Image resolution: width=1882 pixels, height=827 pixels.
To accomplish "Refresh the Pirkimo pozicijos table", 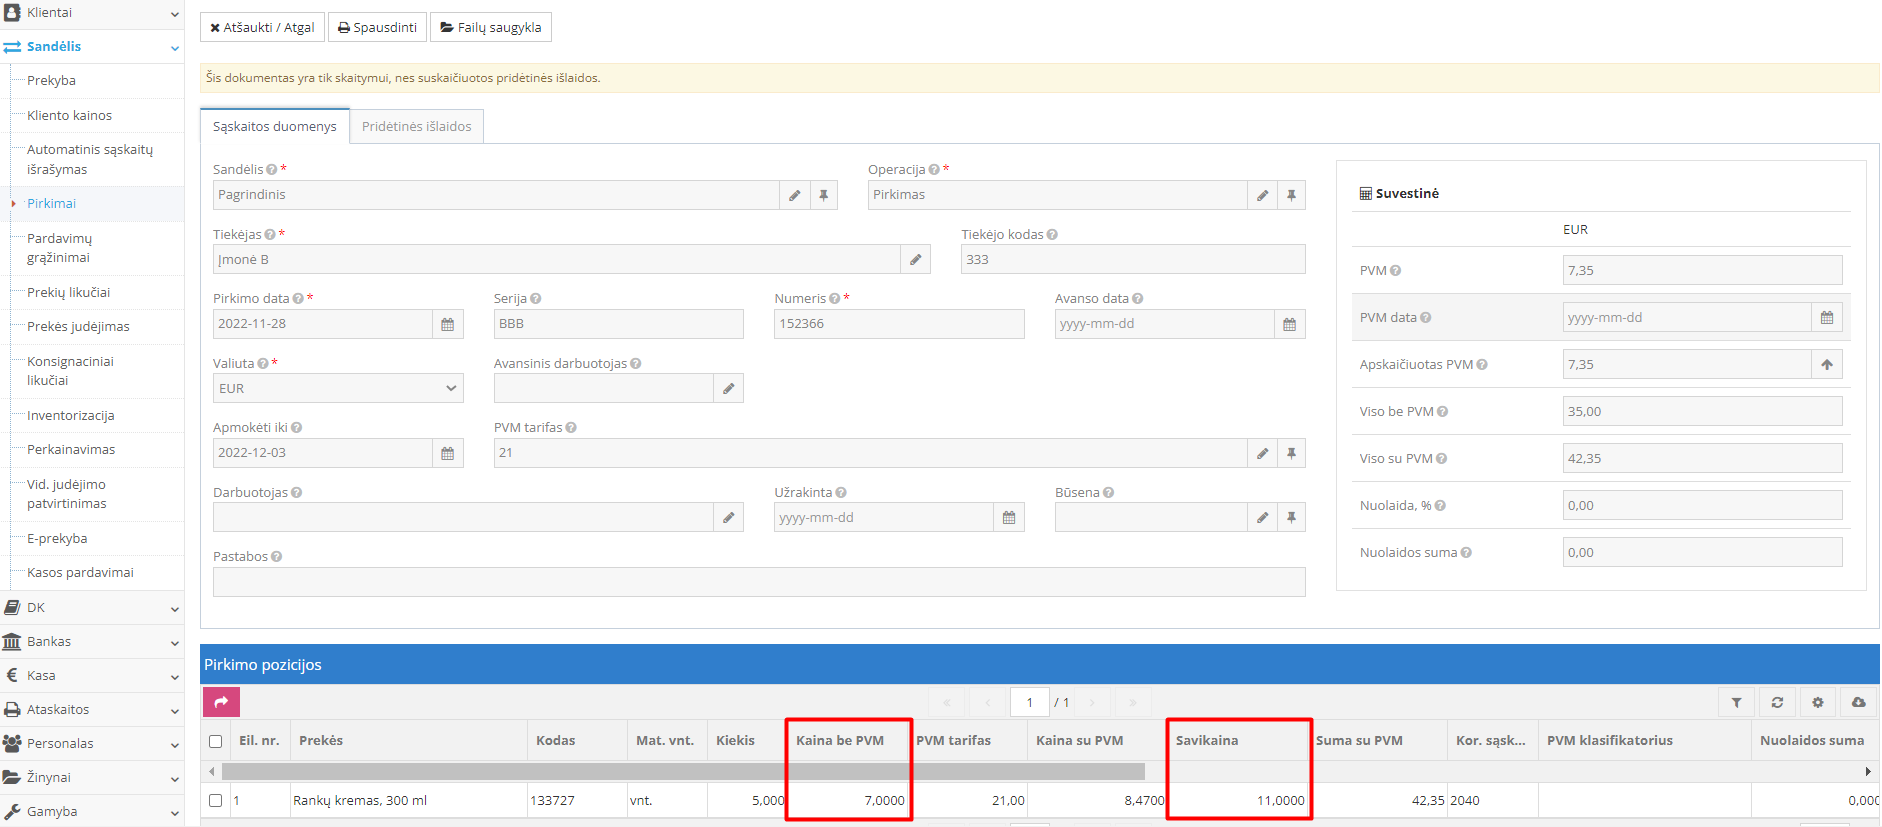I will [1777, 702].
